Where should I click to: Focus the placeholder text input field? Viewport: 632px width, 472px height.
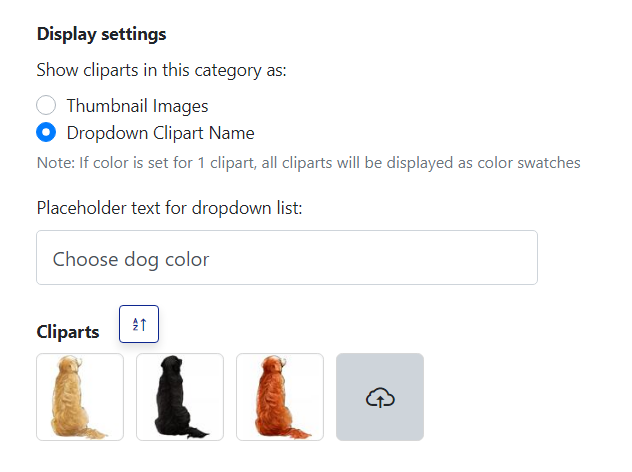click(287, 258)
